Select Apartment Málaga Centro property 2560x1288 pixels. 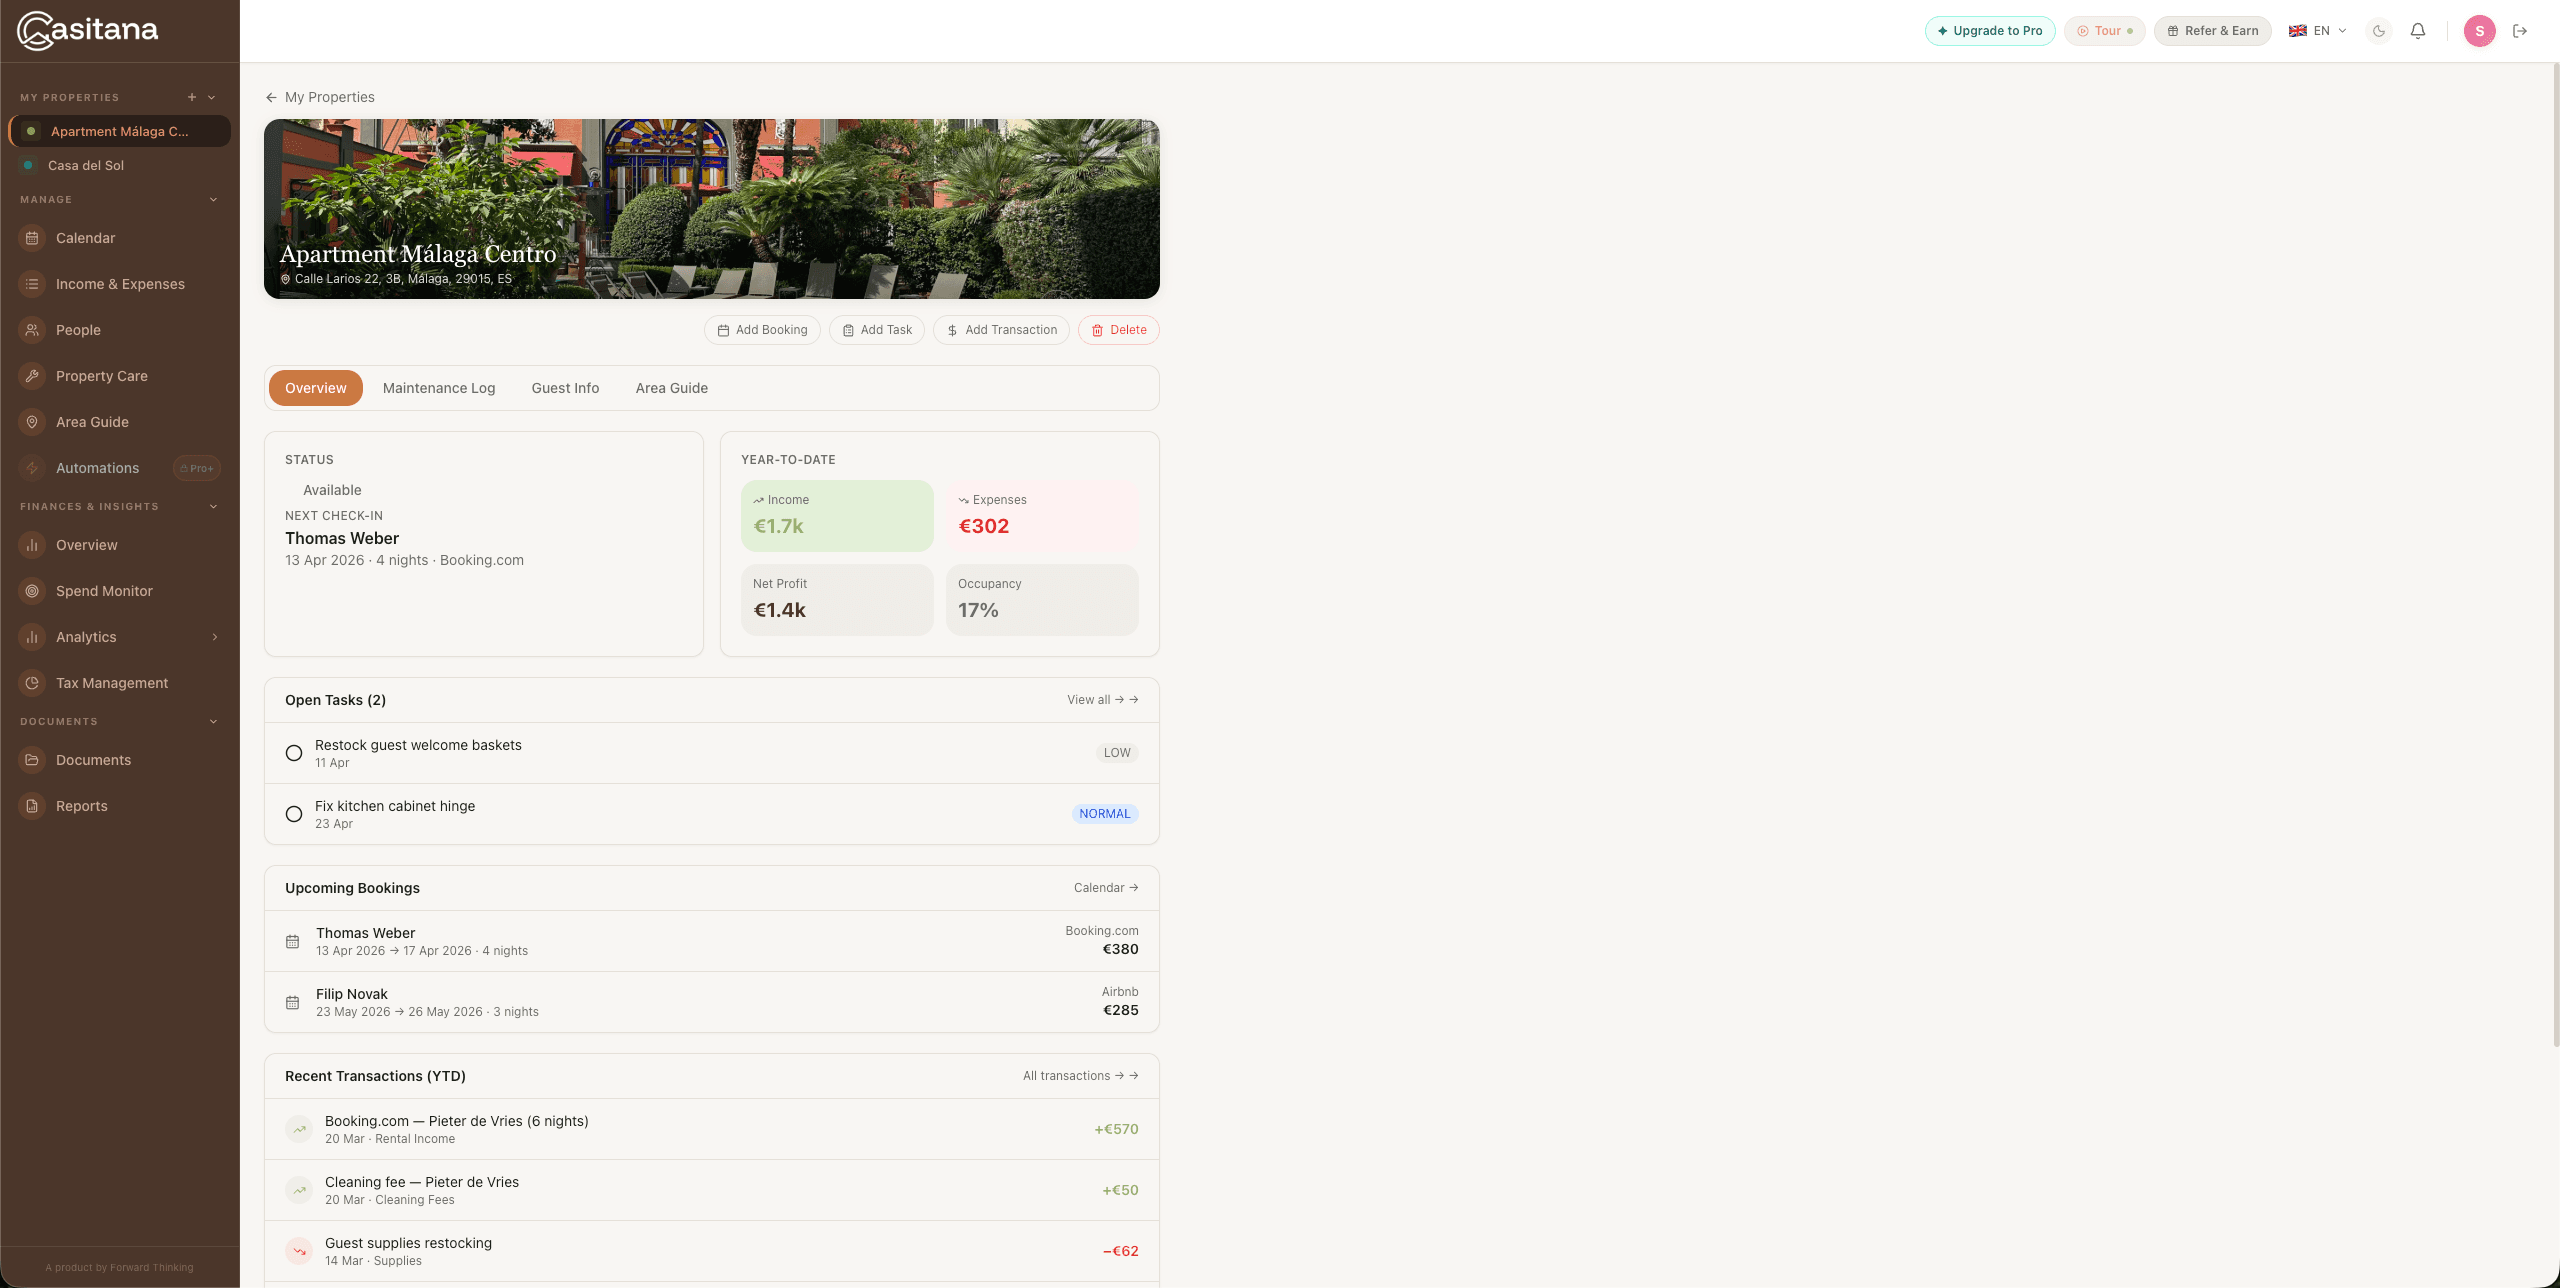tap(120, 131)
